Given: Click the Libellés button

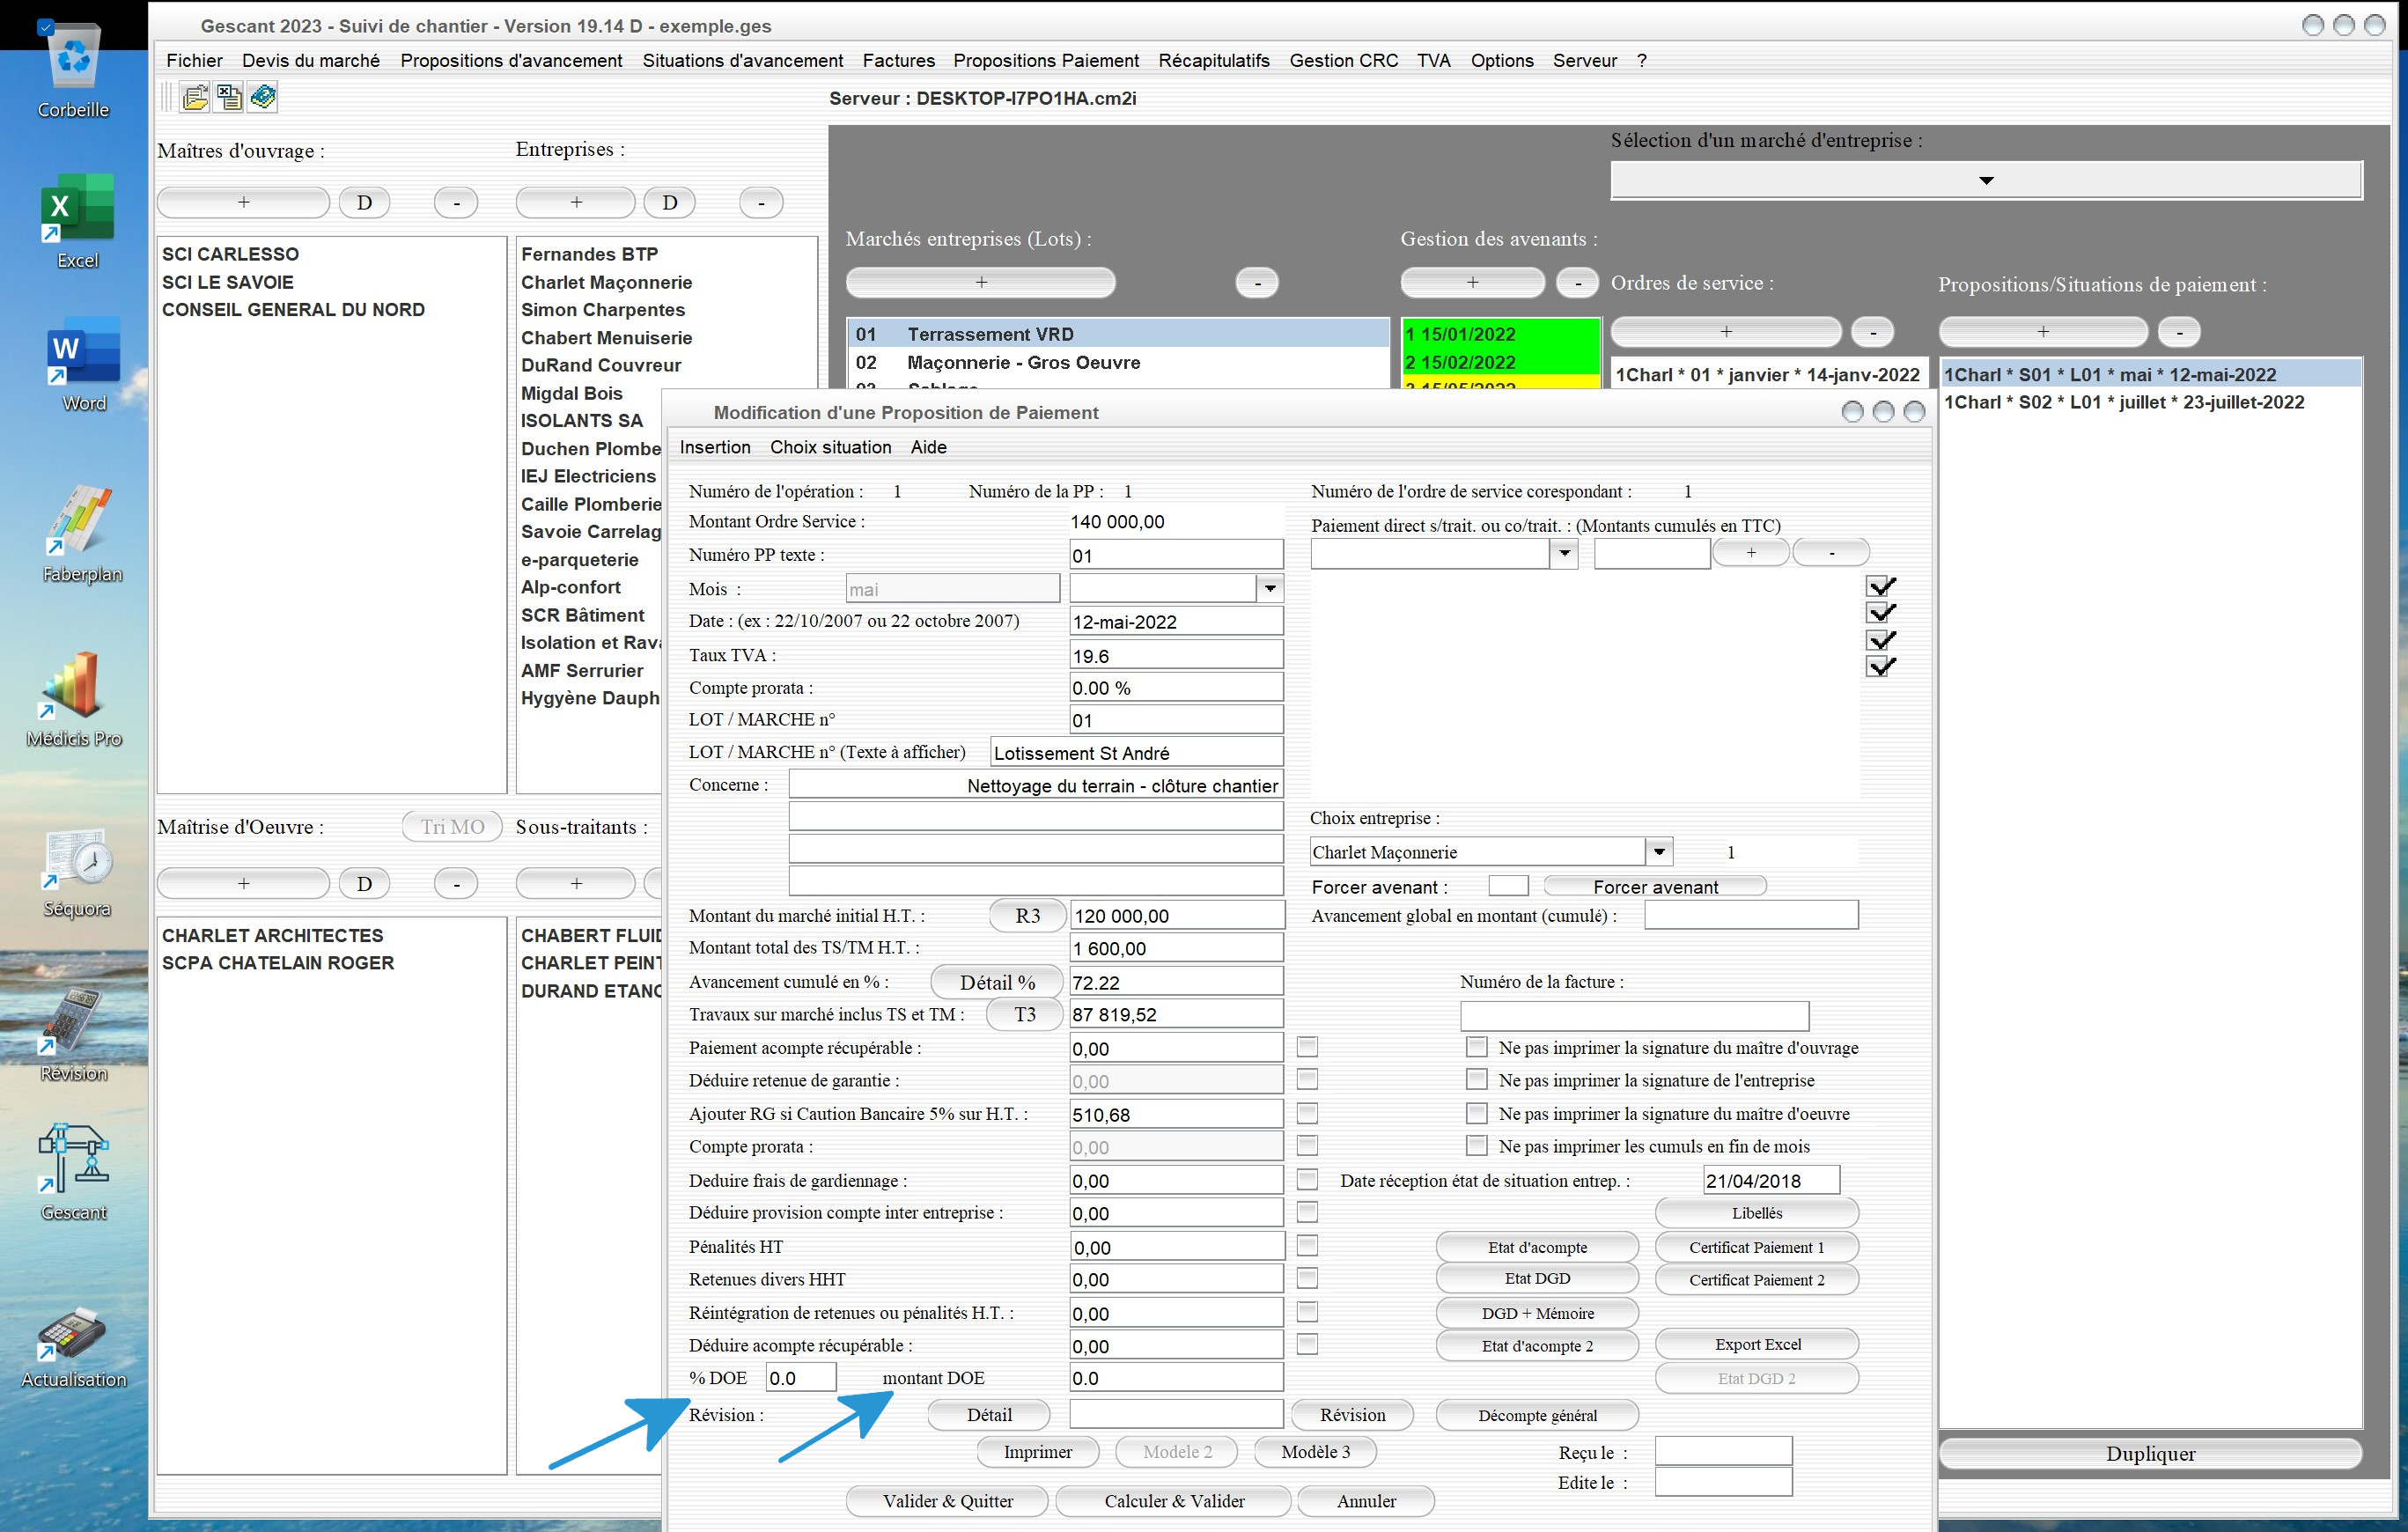Looking at the screenshot, I should tap(1757, 1212).
